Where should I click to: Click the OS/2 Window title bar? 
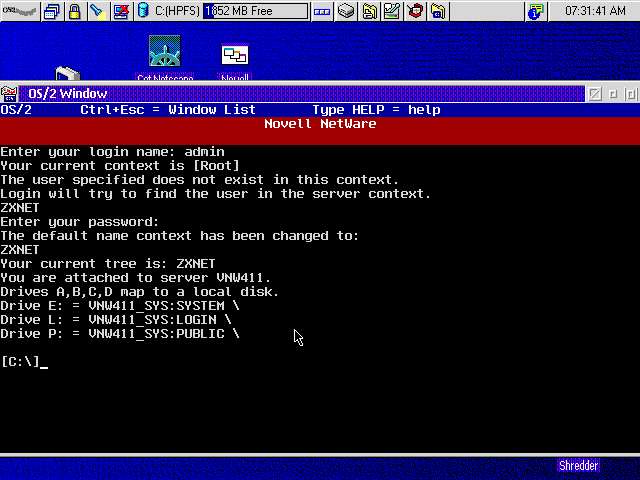(301, 94)
